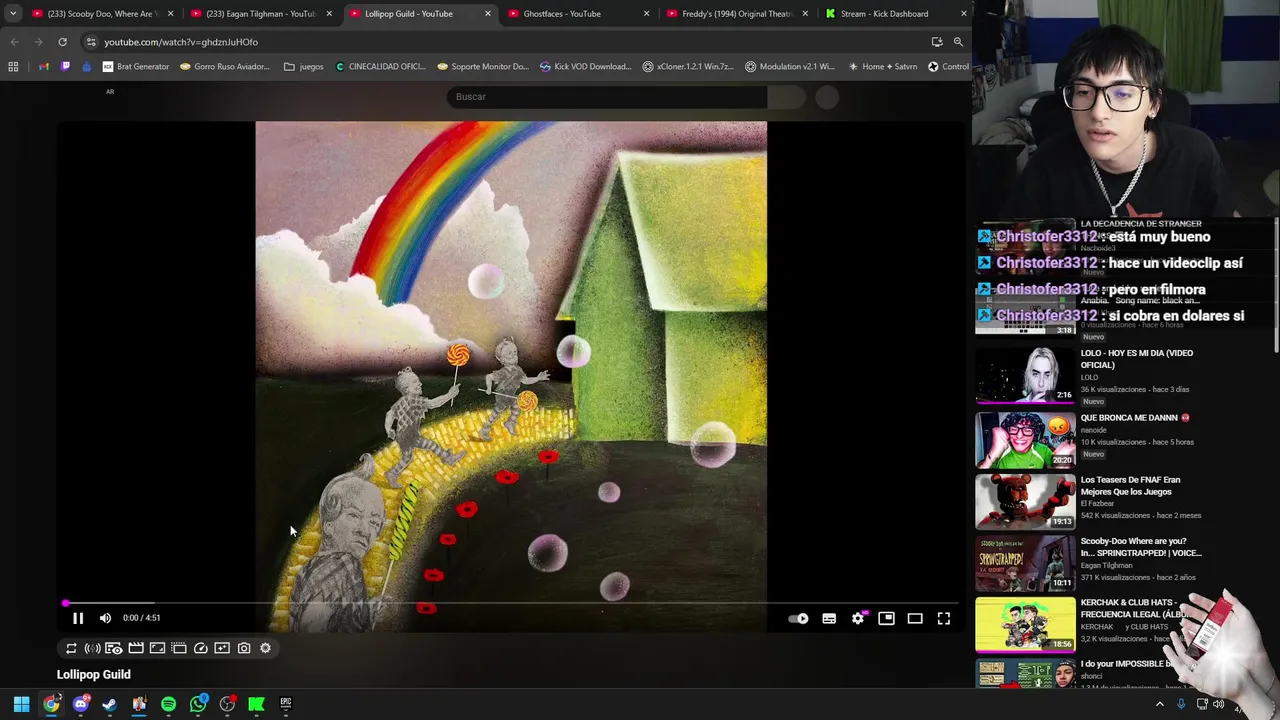Click the install app icon in the address bar

(x=937, y=42)
